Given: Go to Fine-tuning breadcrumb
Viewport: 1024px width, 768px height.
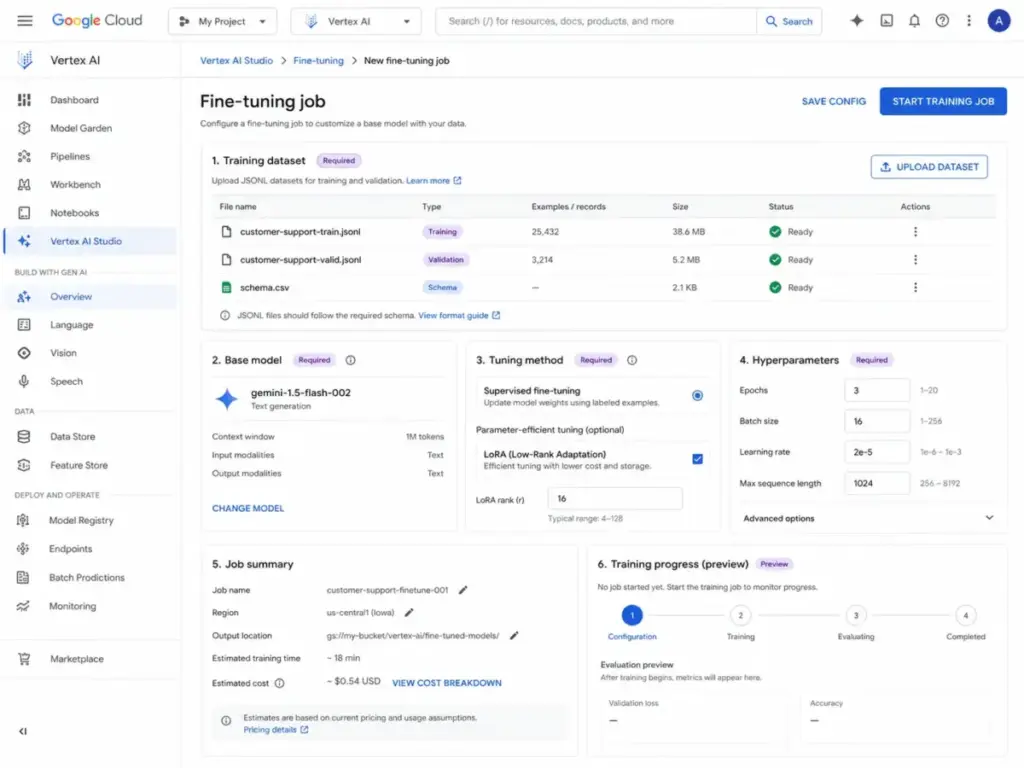Looking at the screenshot, I should tap(318, 60).
